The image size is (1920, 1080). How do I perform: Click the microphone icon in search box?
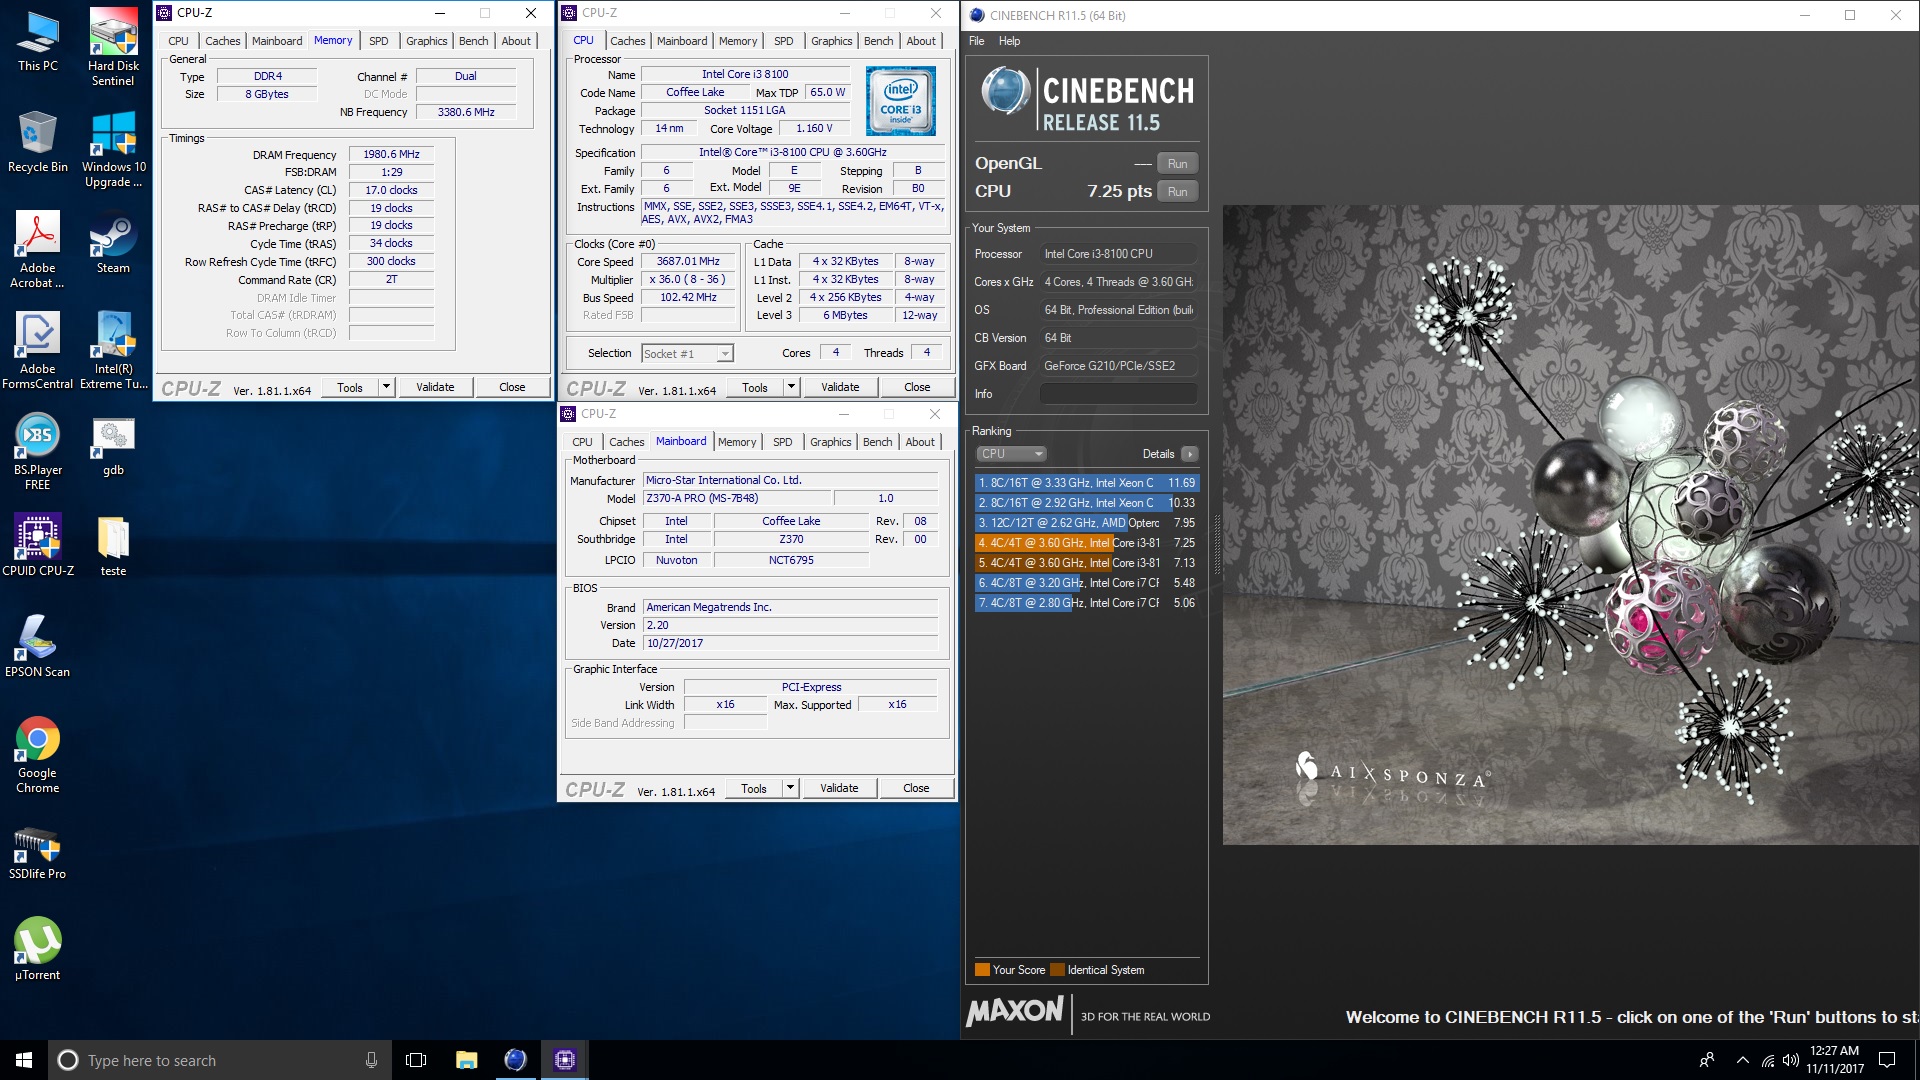tap(371, 1060)
